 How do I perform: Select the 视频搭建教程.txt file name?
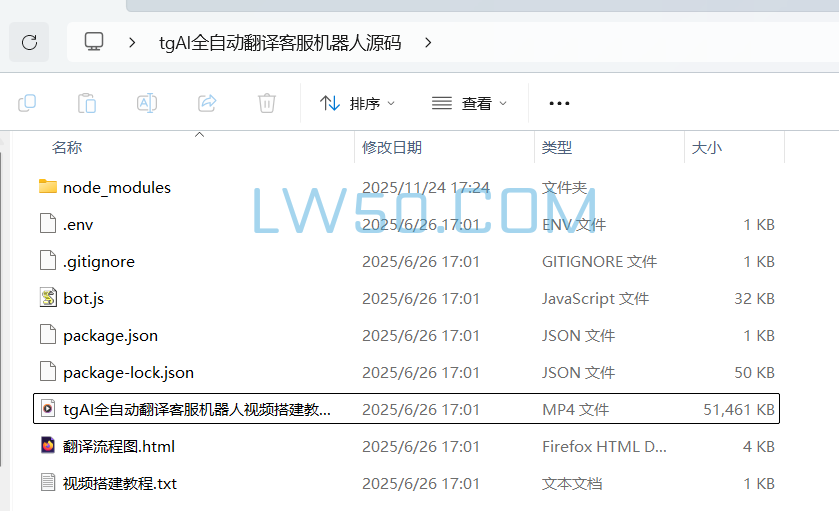(x=120, y=484)
